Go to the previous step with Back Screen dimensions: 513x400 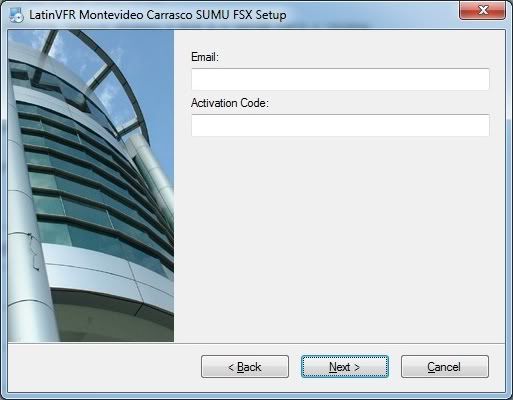(245, 366)
